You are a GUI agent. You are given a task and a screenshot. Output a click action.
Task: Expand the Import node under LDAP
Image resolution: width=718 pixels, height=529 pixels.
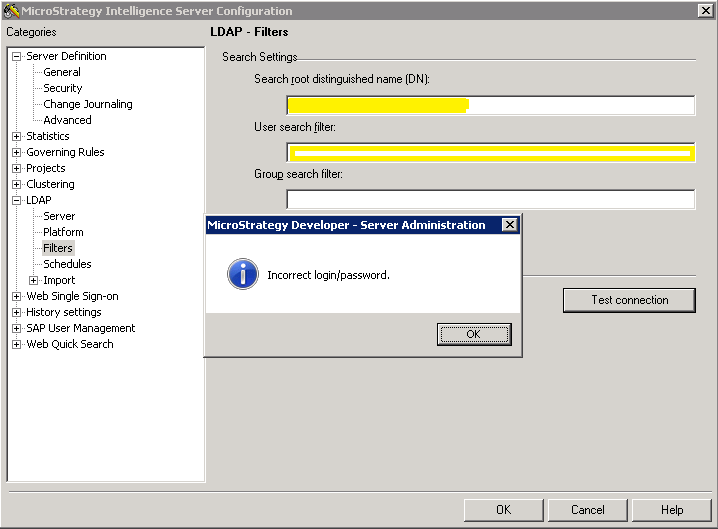[x=34, y=281]
